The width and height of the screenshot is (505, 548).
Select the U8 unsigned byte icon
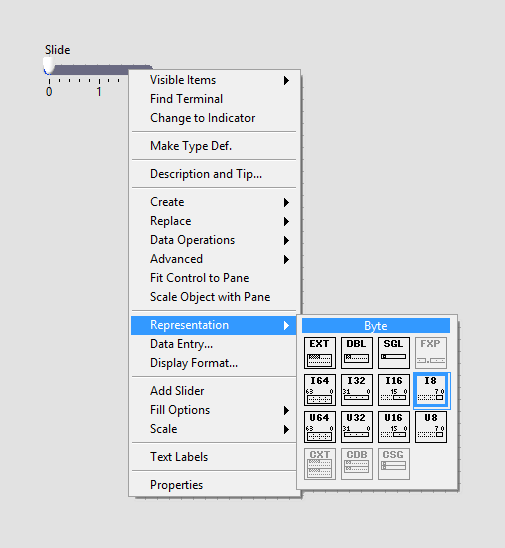[x=431, y=427]
